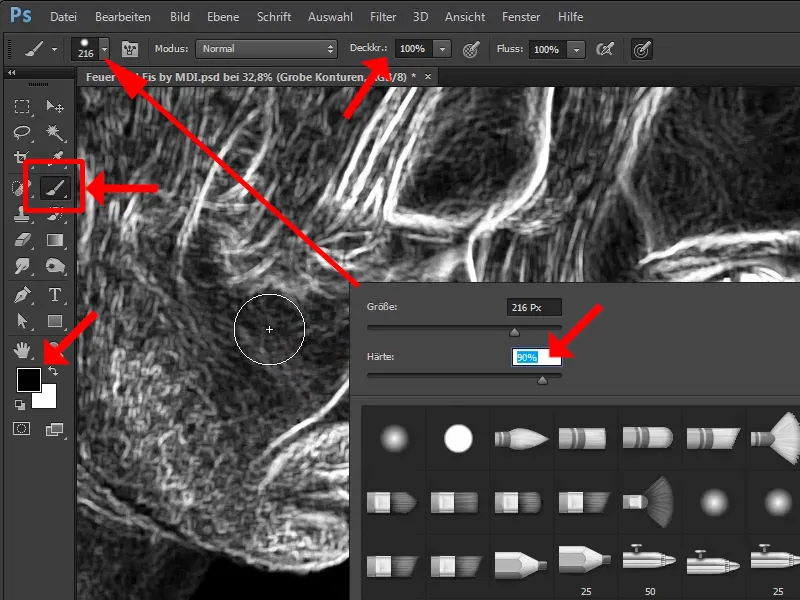Click the black foreground color swatch
Screen dimensions: 800x600
point(29,380)
